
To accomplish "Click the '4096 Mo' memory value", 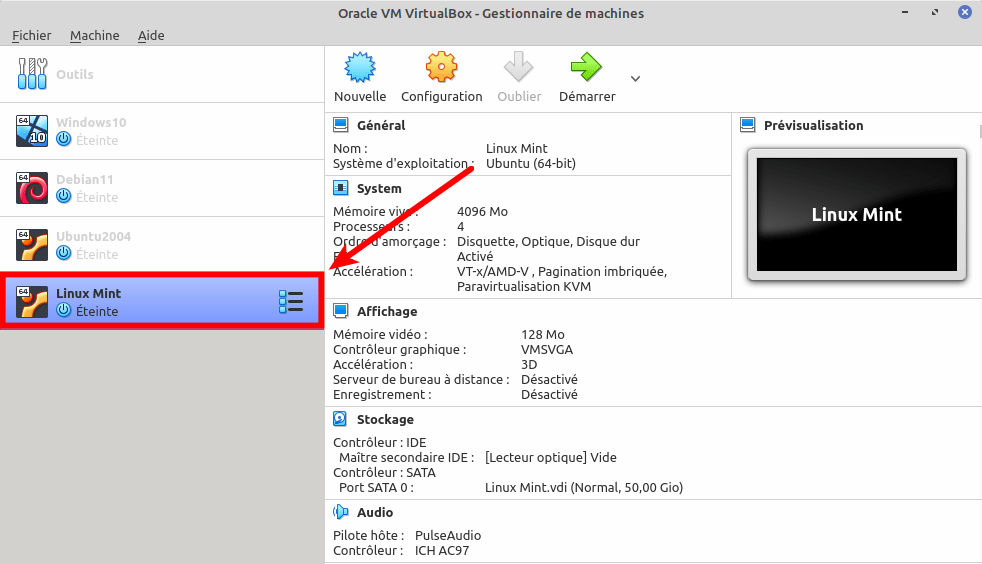I will (x=482, y=212).
